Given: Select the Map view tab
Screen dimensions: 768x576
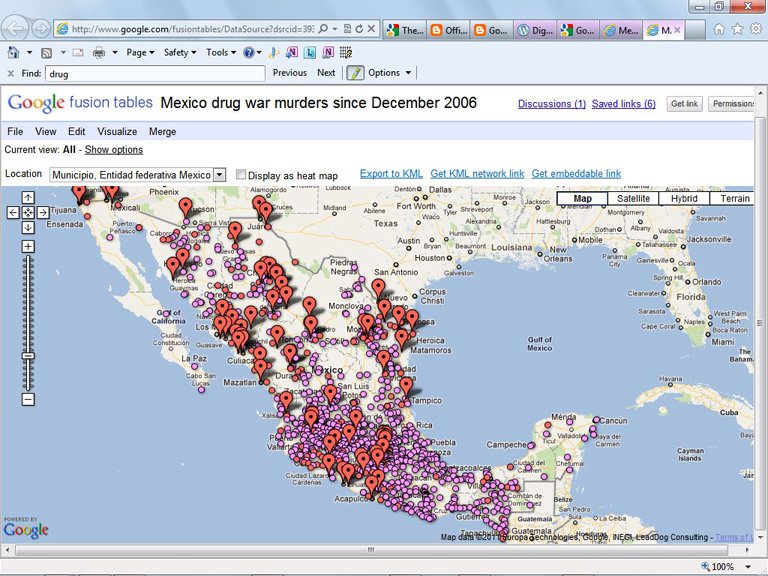Looking at the screenshot, I should pos(582,198).
